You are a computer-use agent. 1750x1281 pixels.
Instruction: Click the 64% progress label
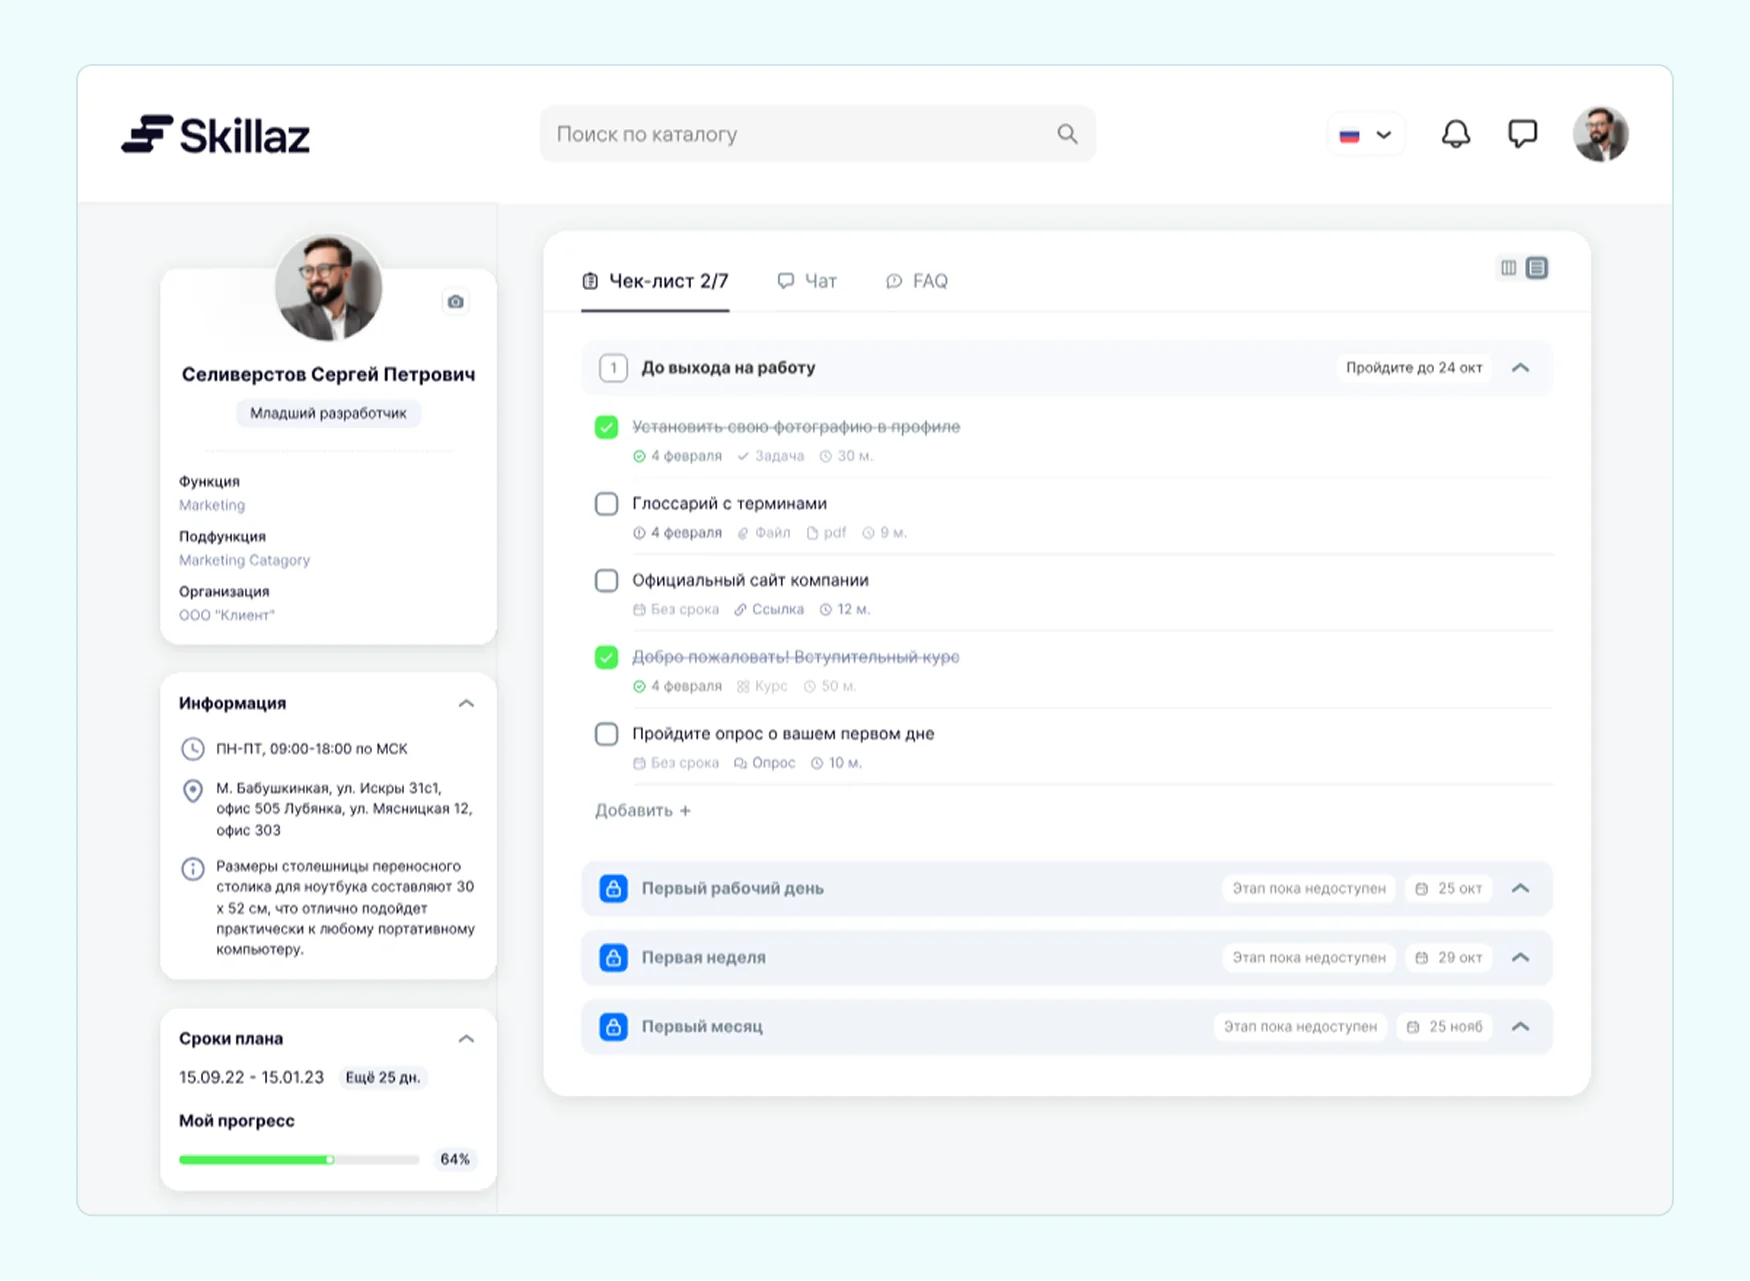[x=455, y=1159]
